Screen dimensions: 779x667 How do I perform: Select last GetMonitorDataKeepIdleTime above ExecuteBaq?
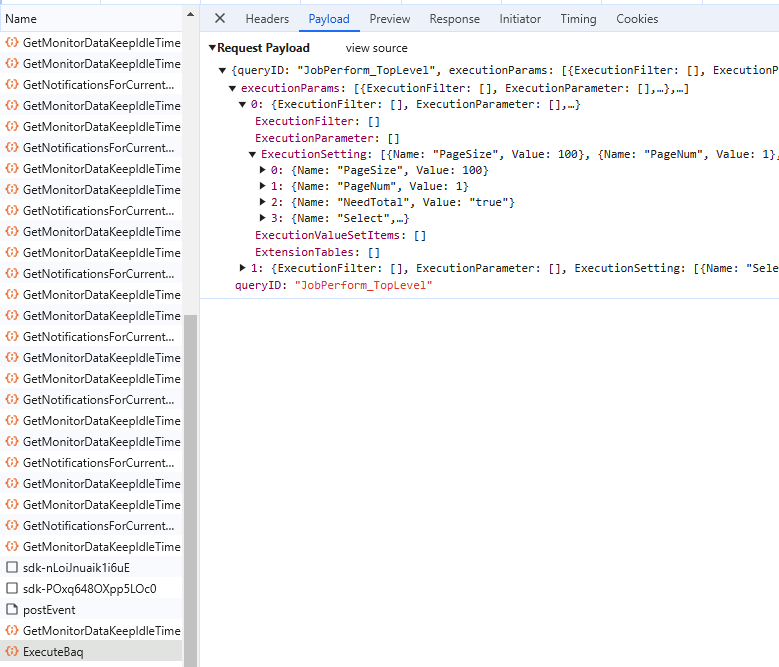click(91, 630)
